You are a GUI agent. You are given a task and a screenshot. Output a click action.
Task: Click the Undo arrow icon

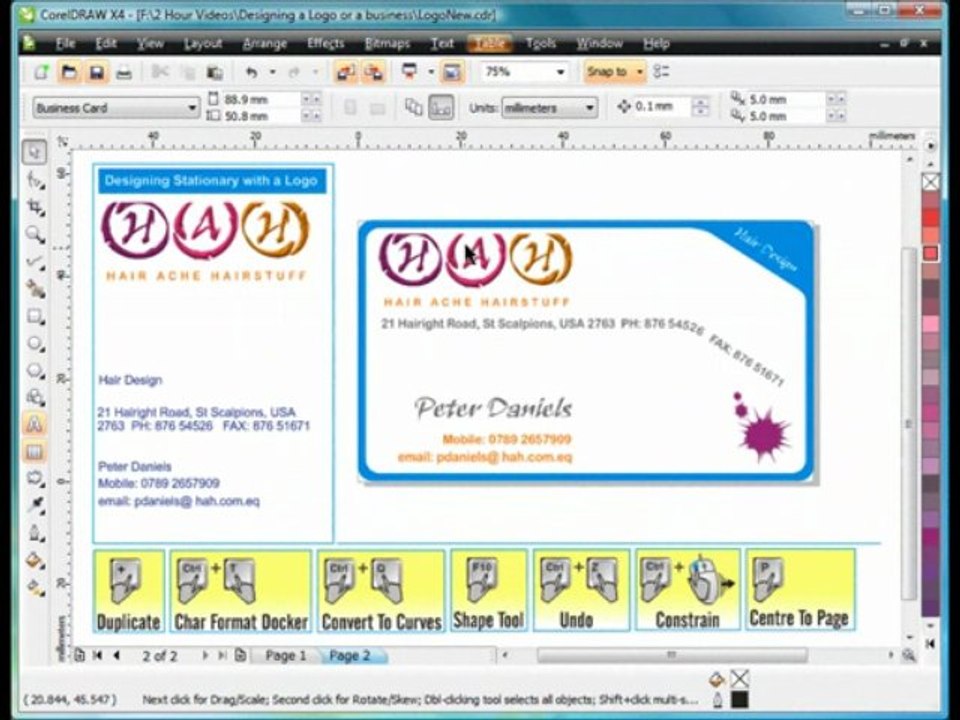click(252, 72)
